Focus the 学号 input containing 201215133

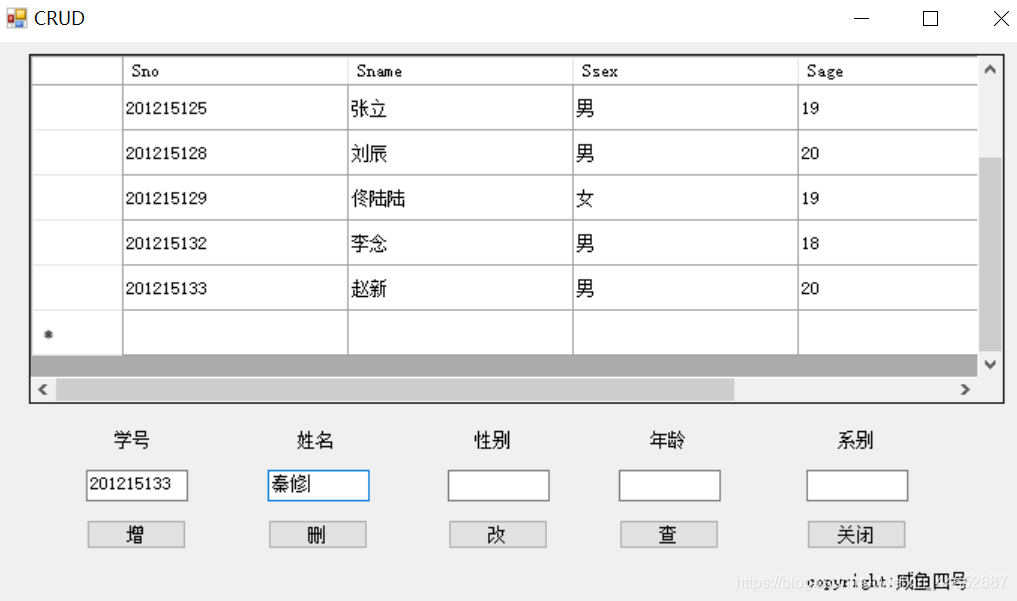137,486
